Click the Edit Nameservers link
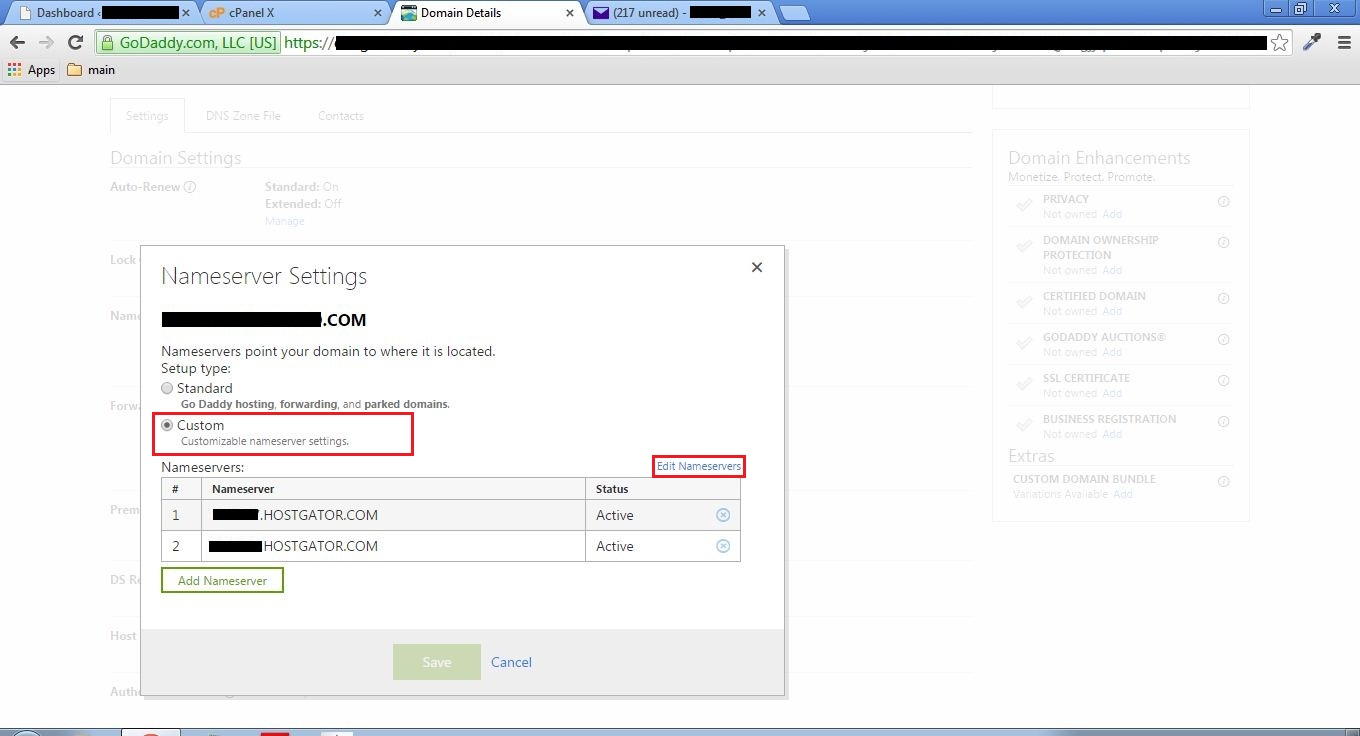The height and width of the screenshot is (736, 1360). [x=698, y=466]
